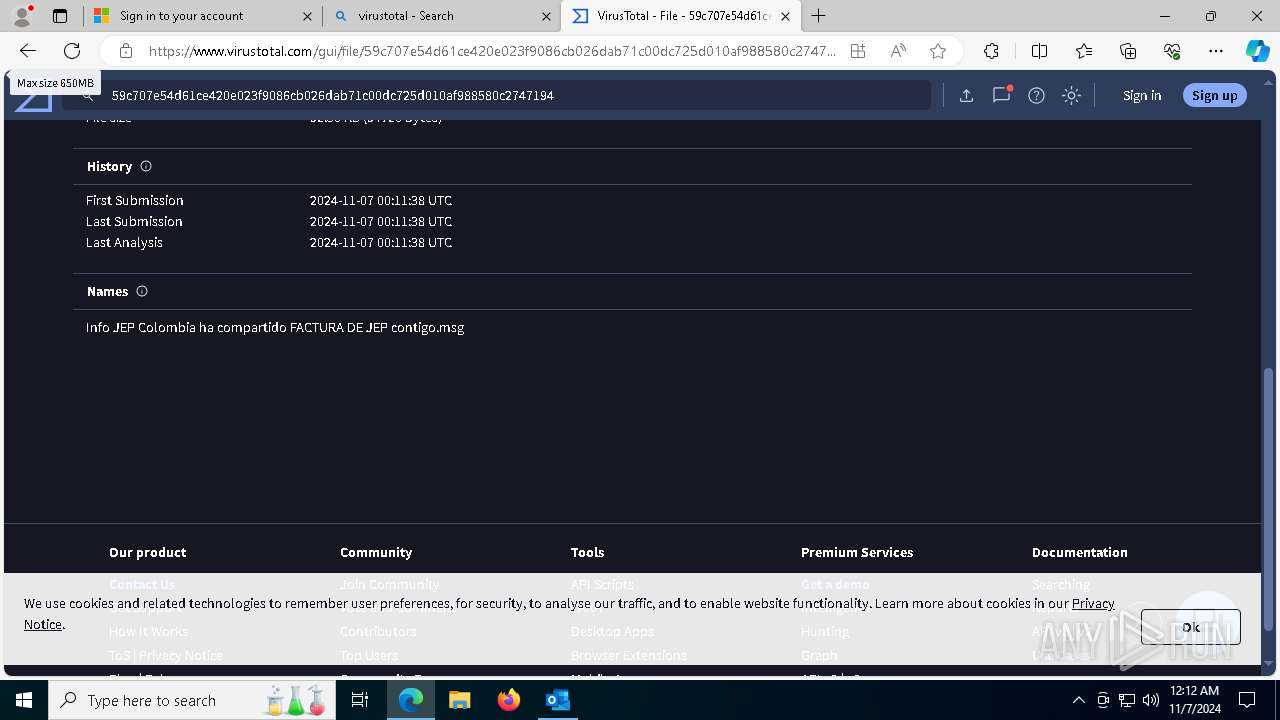Click the VirusTotal search magnifier icon
Viewport: 1280px width, 720px height.
point(88,95)
